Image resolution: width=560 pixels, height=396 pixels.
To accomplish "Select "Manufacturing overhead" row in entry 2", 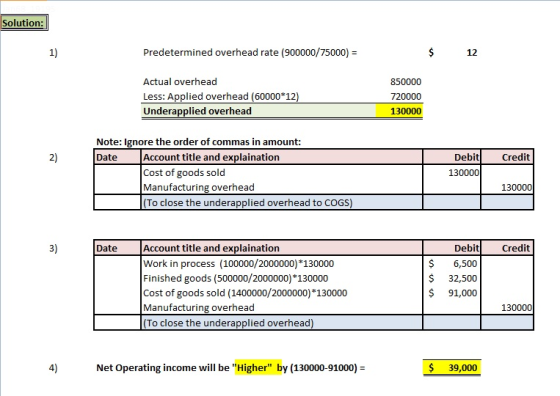I will [x=199, y=187].
